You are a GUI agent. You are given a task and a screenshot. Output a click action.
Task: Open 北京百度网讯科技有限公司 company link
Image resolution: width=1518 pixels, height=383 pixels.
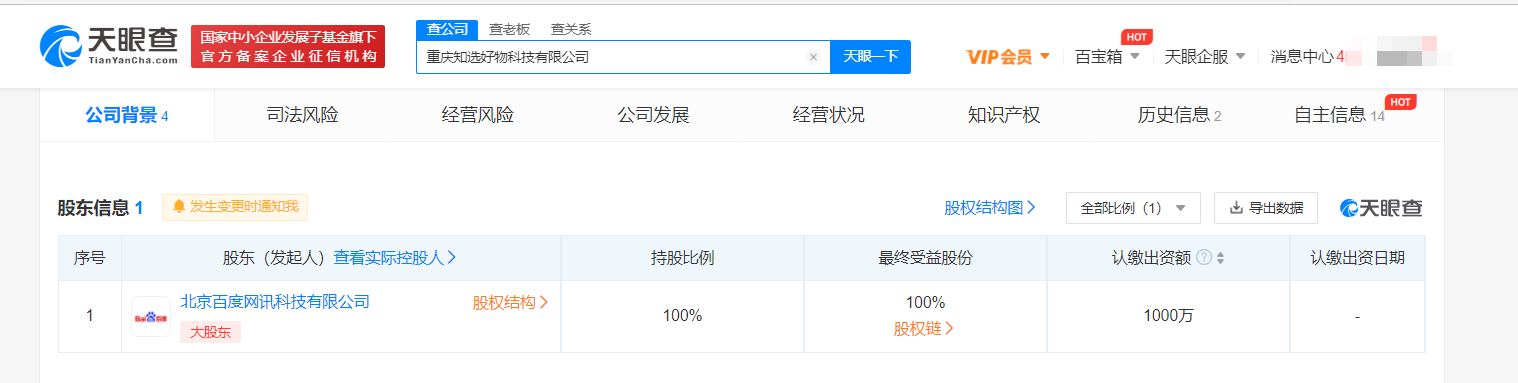pos(275,302)
